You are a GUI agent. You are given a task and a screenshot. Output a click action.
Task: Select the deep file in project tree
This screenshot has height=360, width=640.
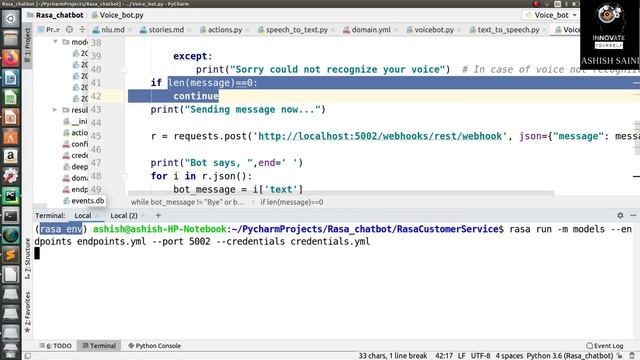[x=76, y=167]
